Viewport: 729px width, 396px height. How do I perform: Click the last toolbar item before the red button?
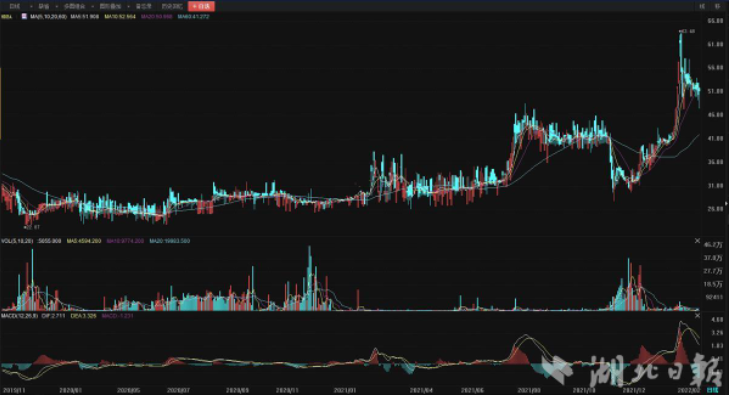[x=172, y=7]
